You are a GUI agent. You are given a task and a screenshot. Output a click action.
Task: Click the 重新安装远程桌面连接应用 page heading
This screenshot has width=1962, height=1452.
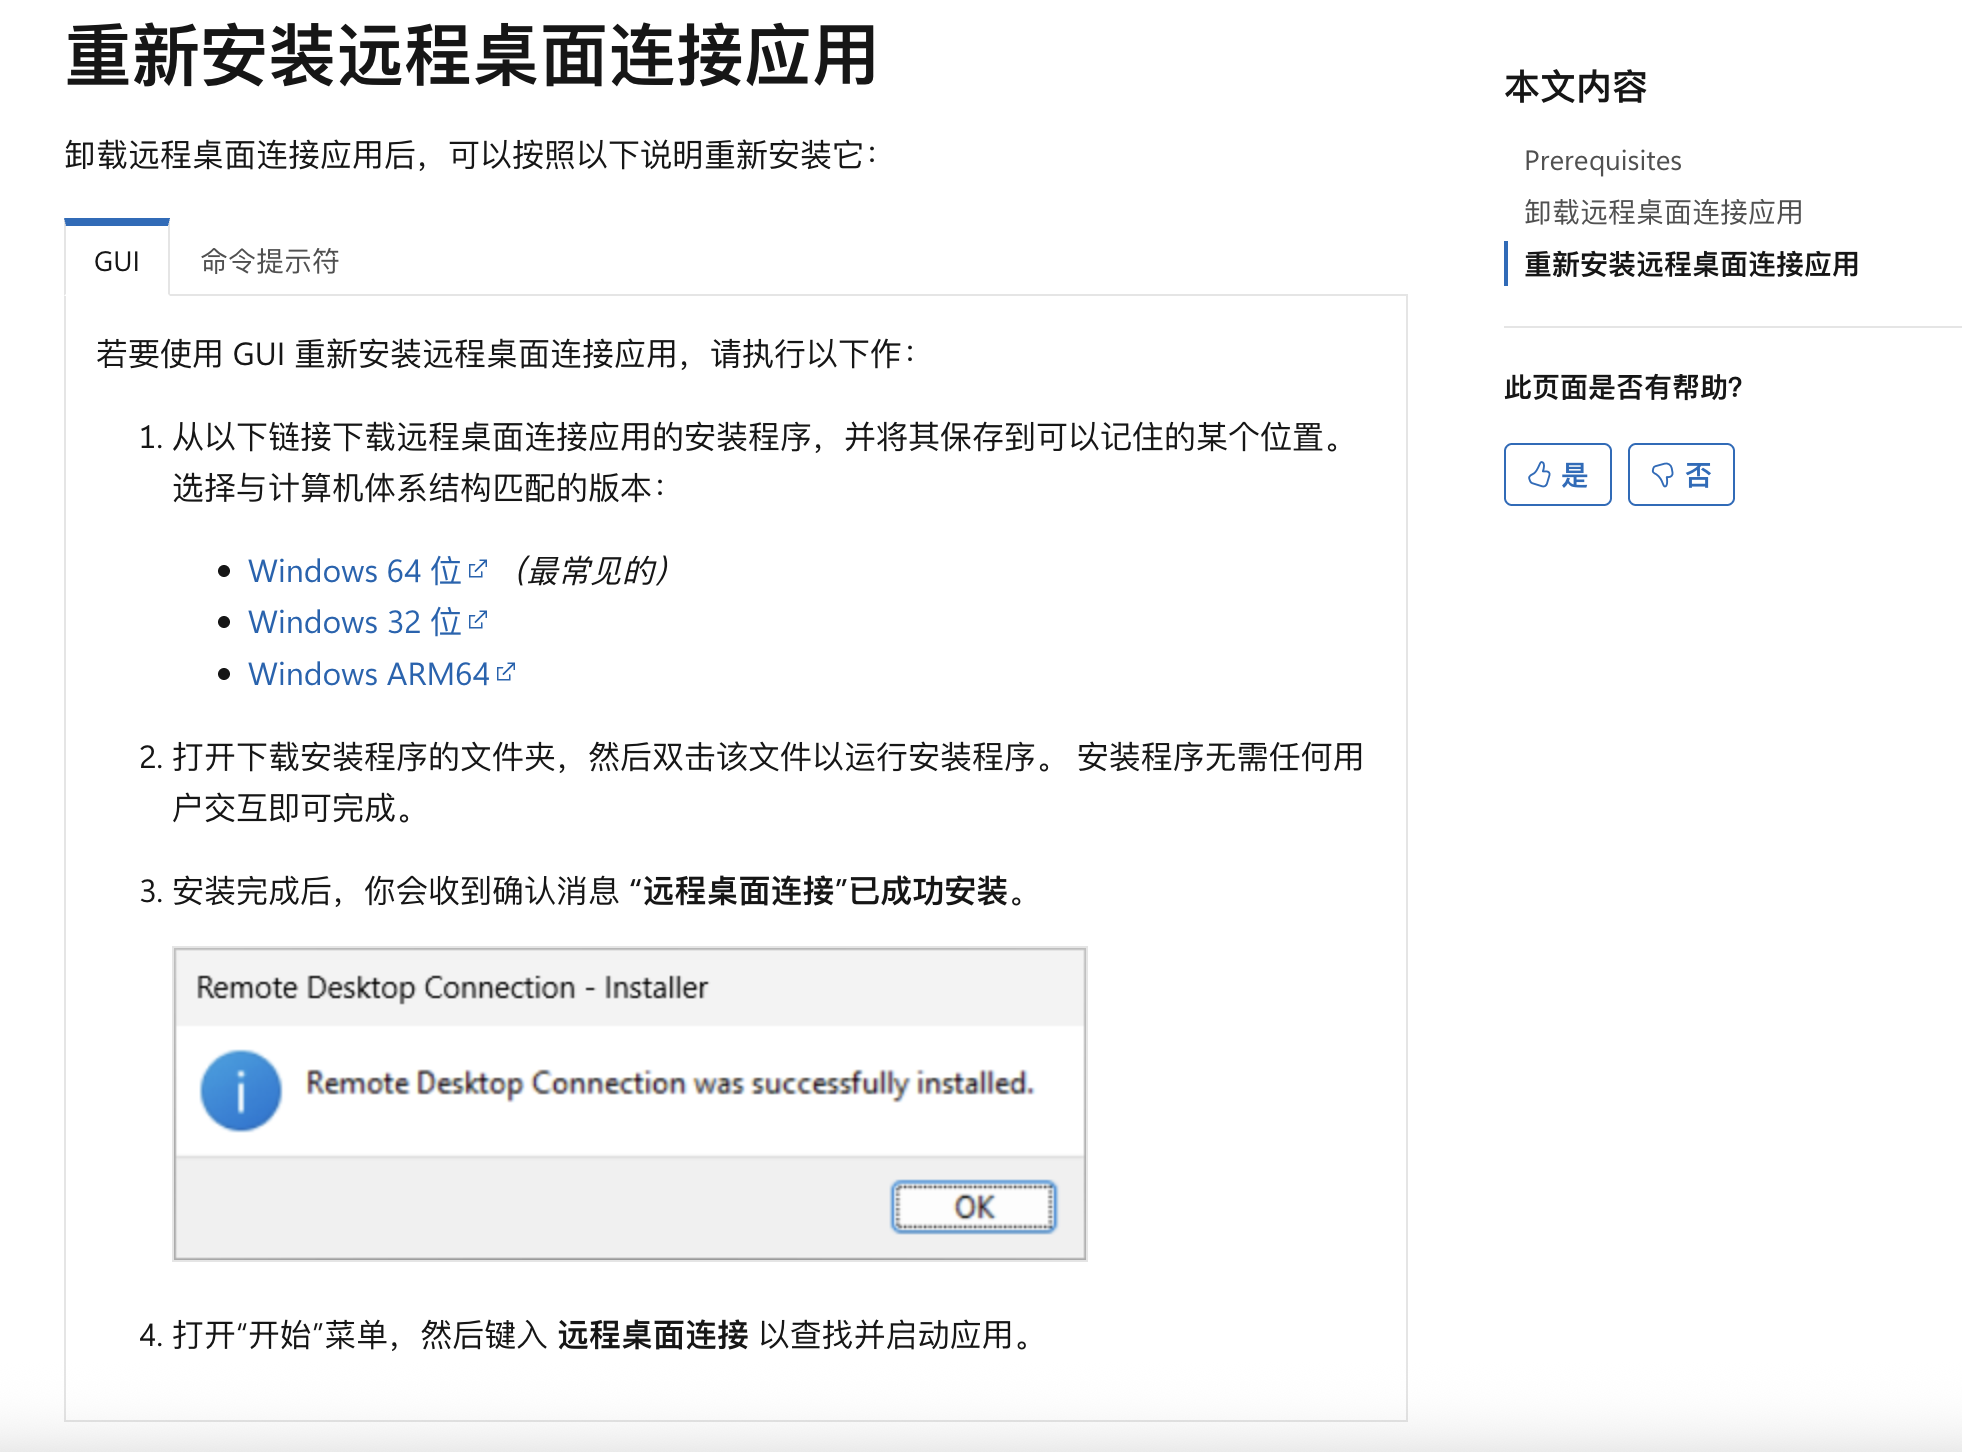[x=471, y=56]
